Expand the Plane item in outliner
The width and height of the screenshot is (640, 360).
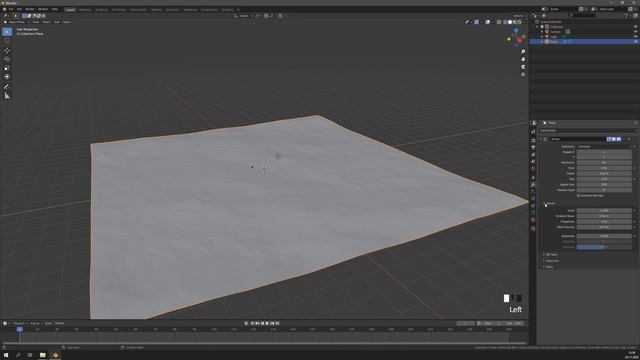pos(542,42)
